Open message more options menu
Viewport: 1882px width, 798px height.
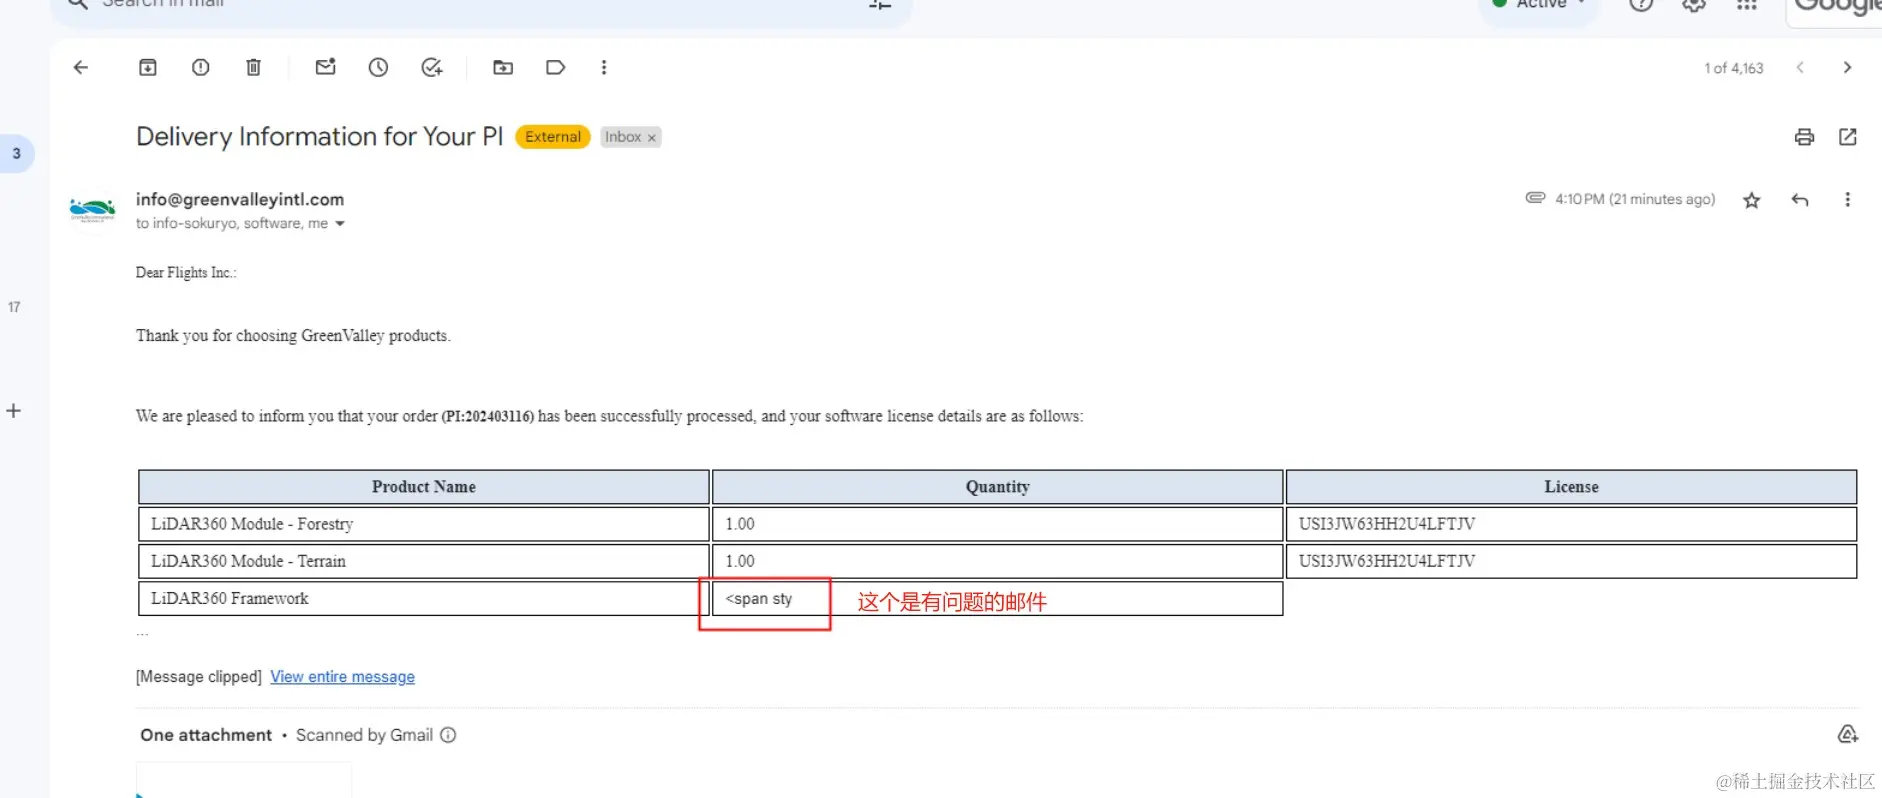pos(1847,200)
